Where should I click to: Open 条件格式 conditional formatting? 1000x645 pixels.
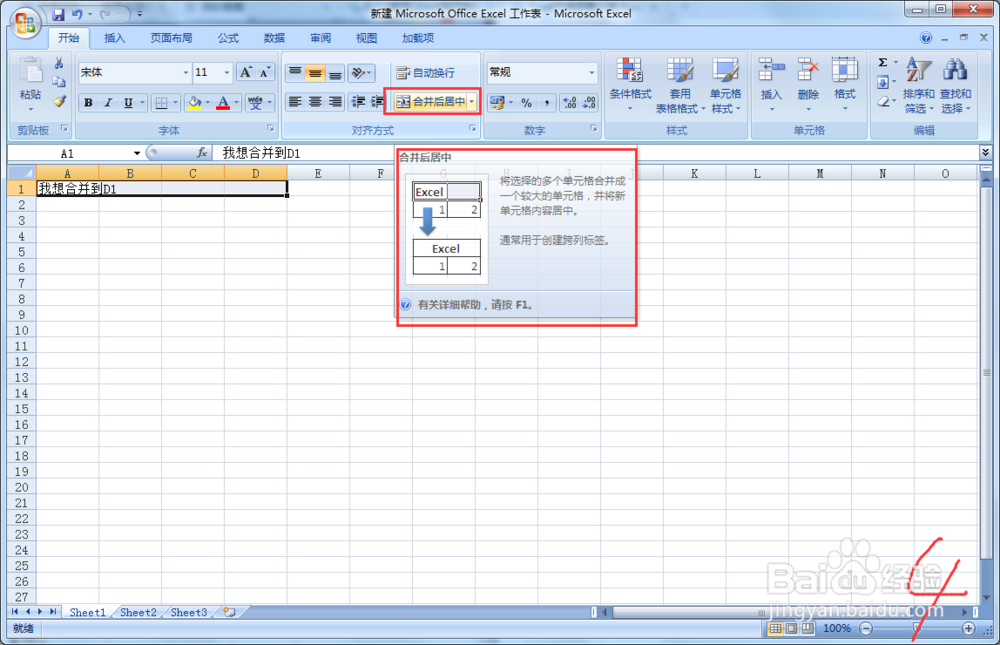pos(630,85)
